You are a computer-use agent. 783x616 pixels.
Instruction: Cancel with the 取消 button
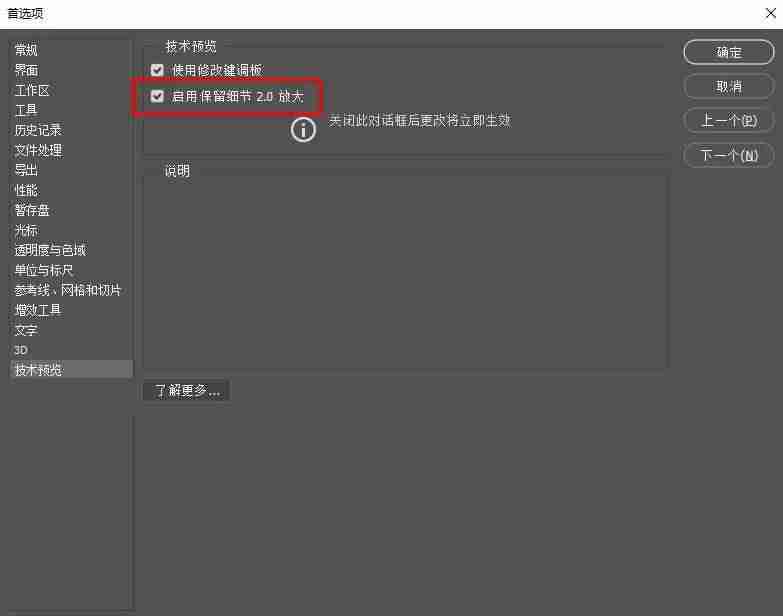(x=729, y=87)
